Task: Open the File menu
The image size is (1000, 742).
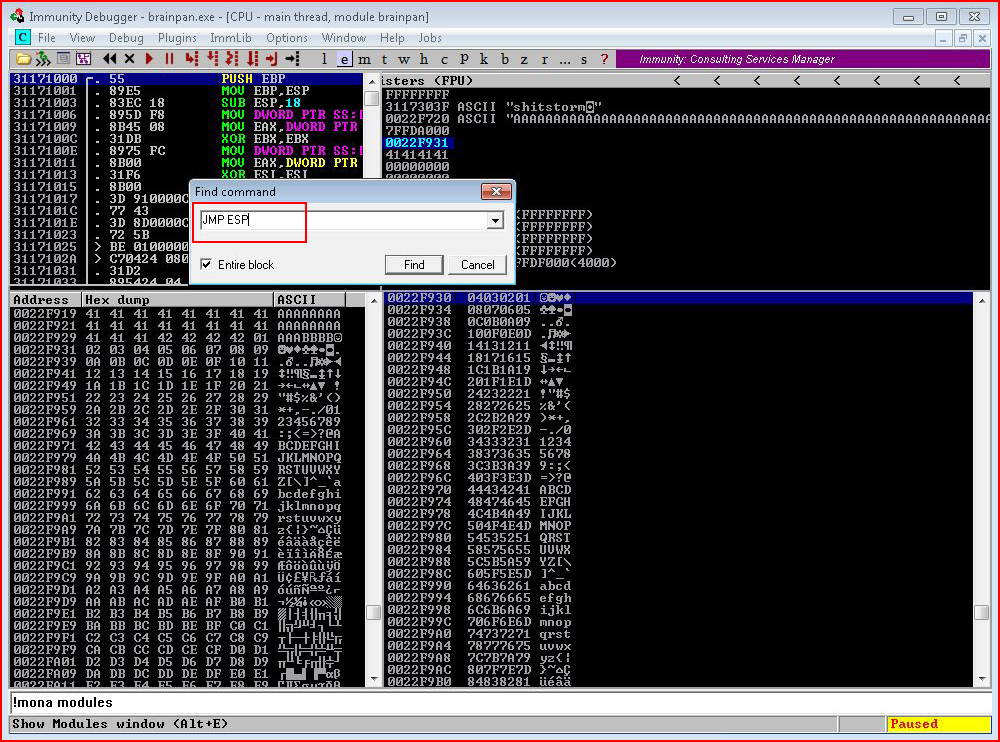Action: pyautogui.click(x=47, y=38)
